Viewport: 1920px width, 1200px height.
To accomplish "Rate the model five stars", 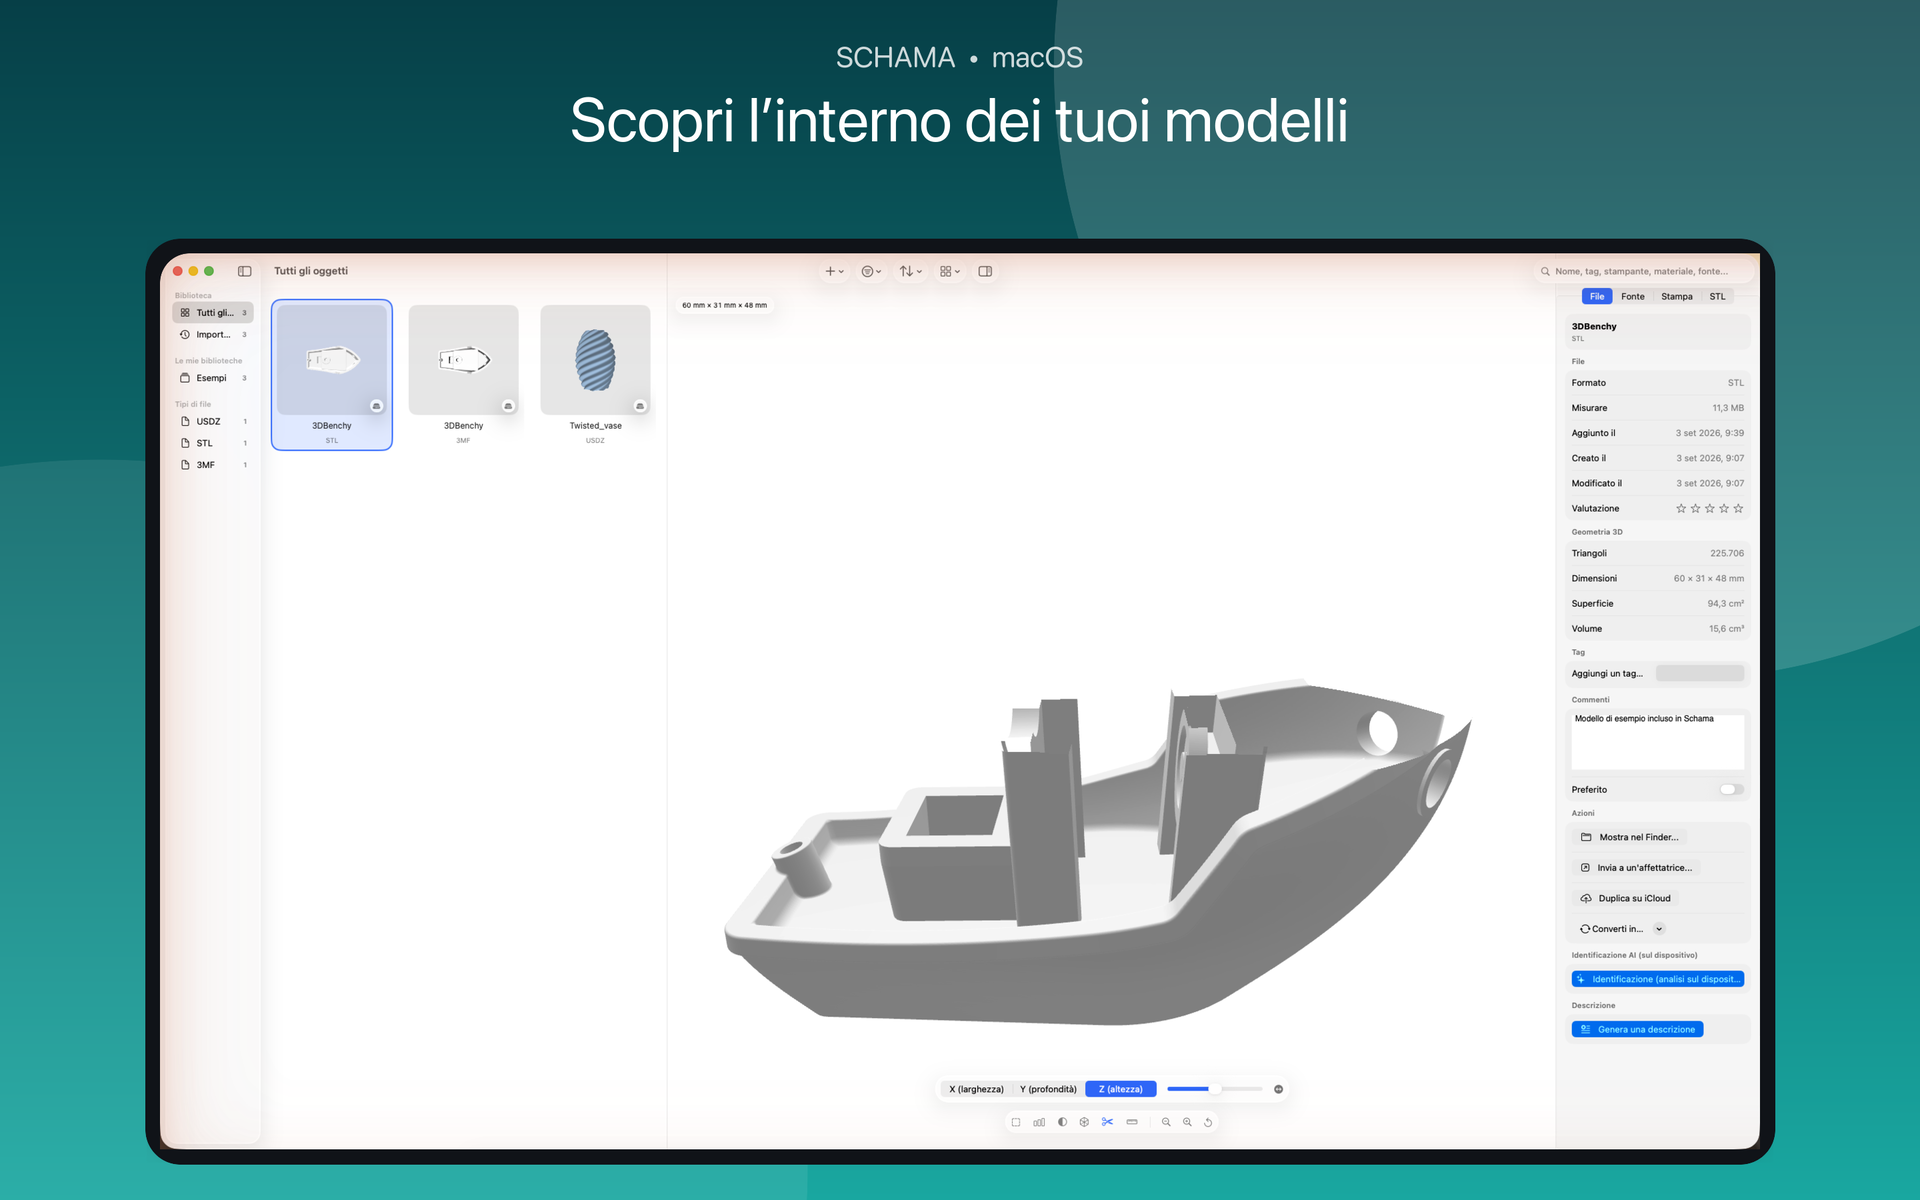I will (x=1738, y=508).
